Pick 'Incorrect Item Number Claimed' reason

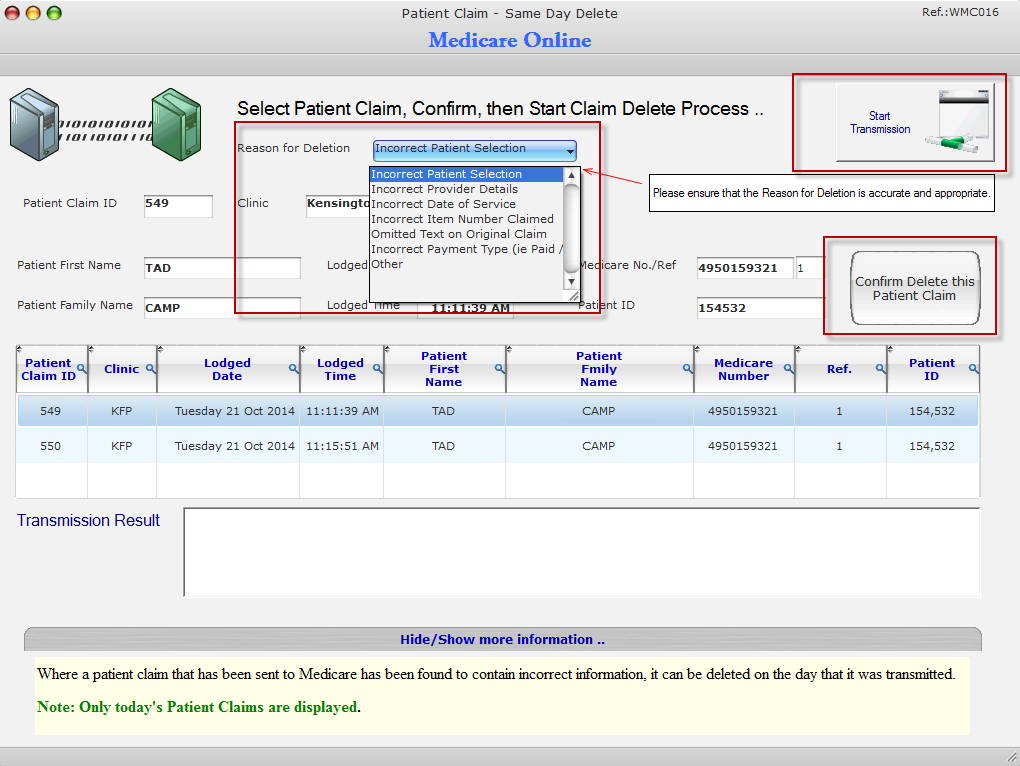click(x=466, y=219)
